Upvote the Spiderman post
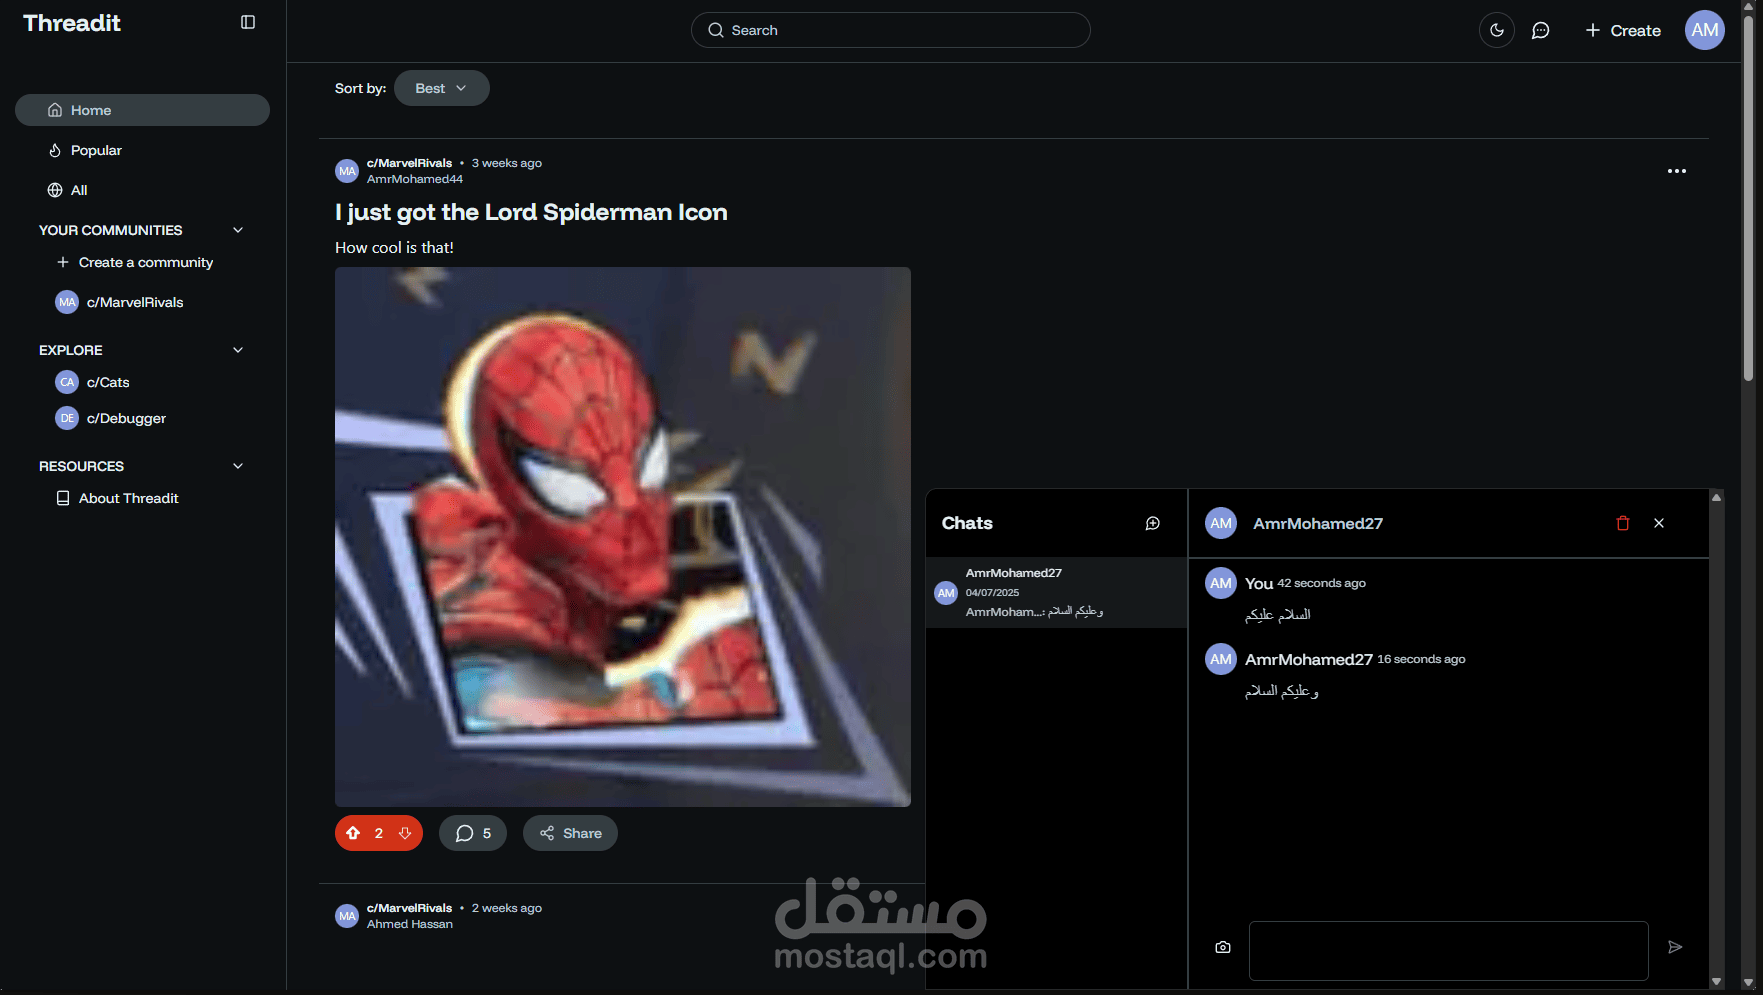The width and height of the screenshot is (1763, 995). coord(353,833)
